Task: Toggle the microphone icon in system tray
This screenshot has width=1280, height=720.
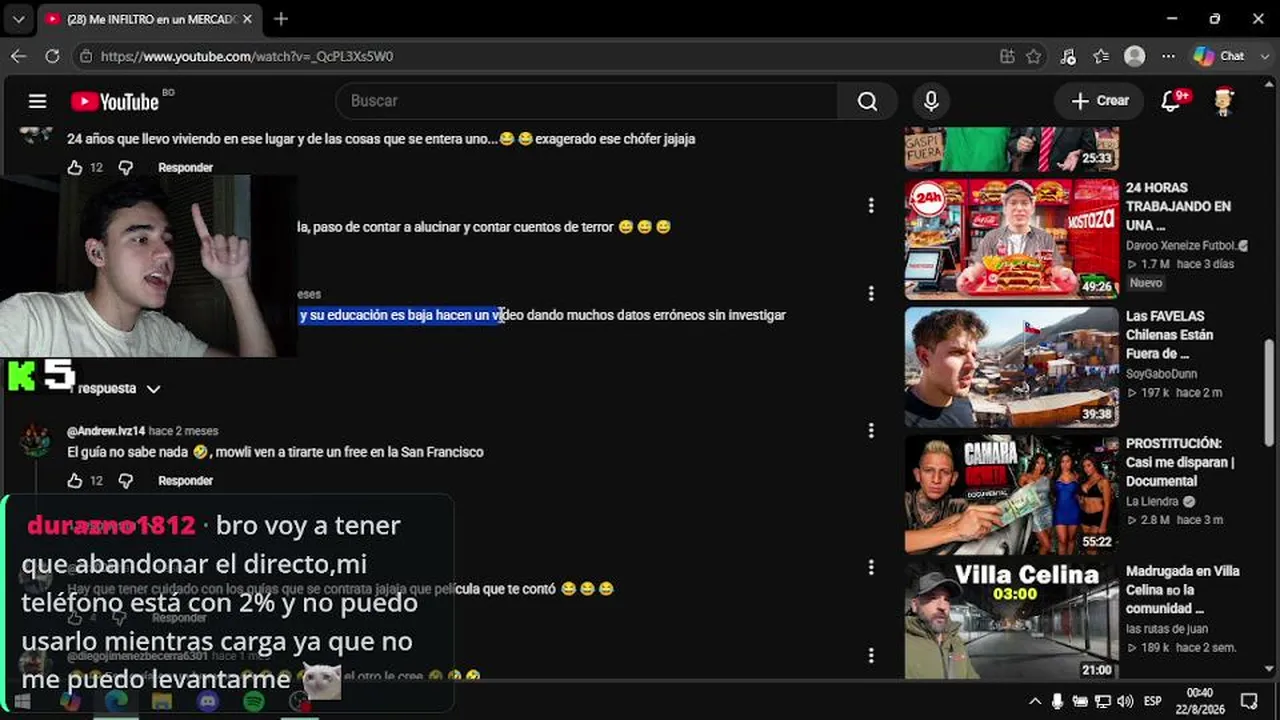Action: tap(1057, 701)
